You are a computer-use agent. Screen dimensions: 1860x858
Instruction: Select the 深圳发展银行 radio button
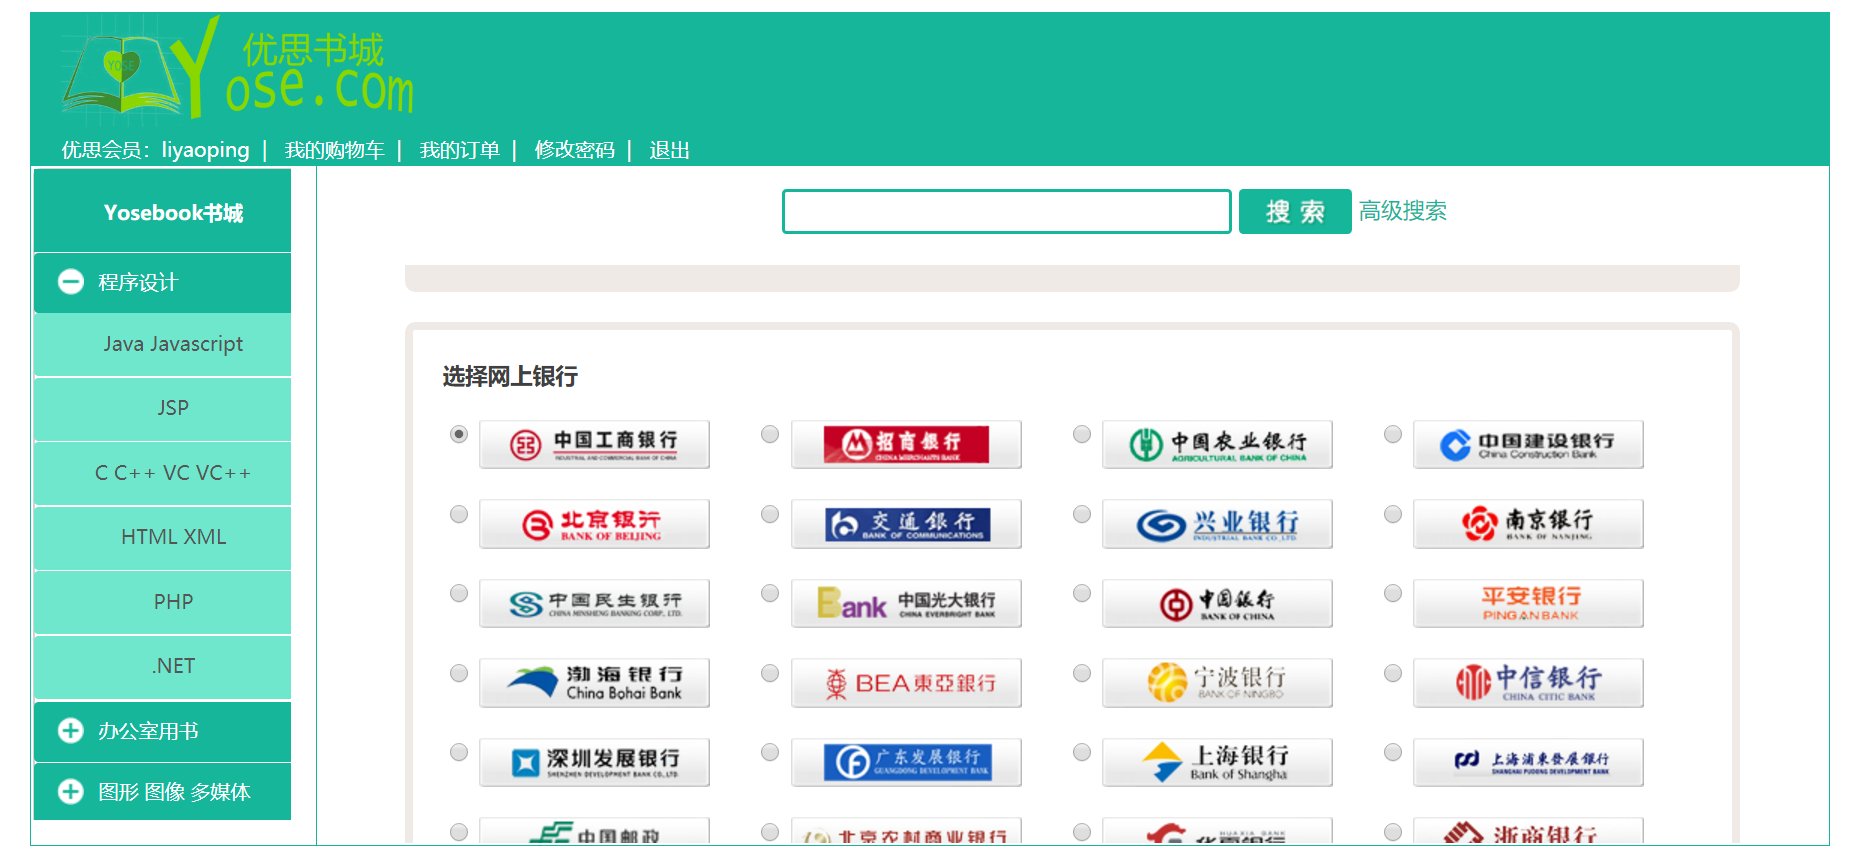[459, 752]
